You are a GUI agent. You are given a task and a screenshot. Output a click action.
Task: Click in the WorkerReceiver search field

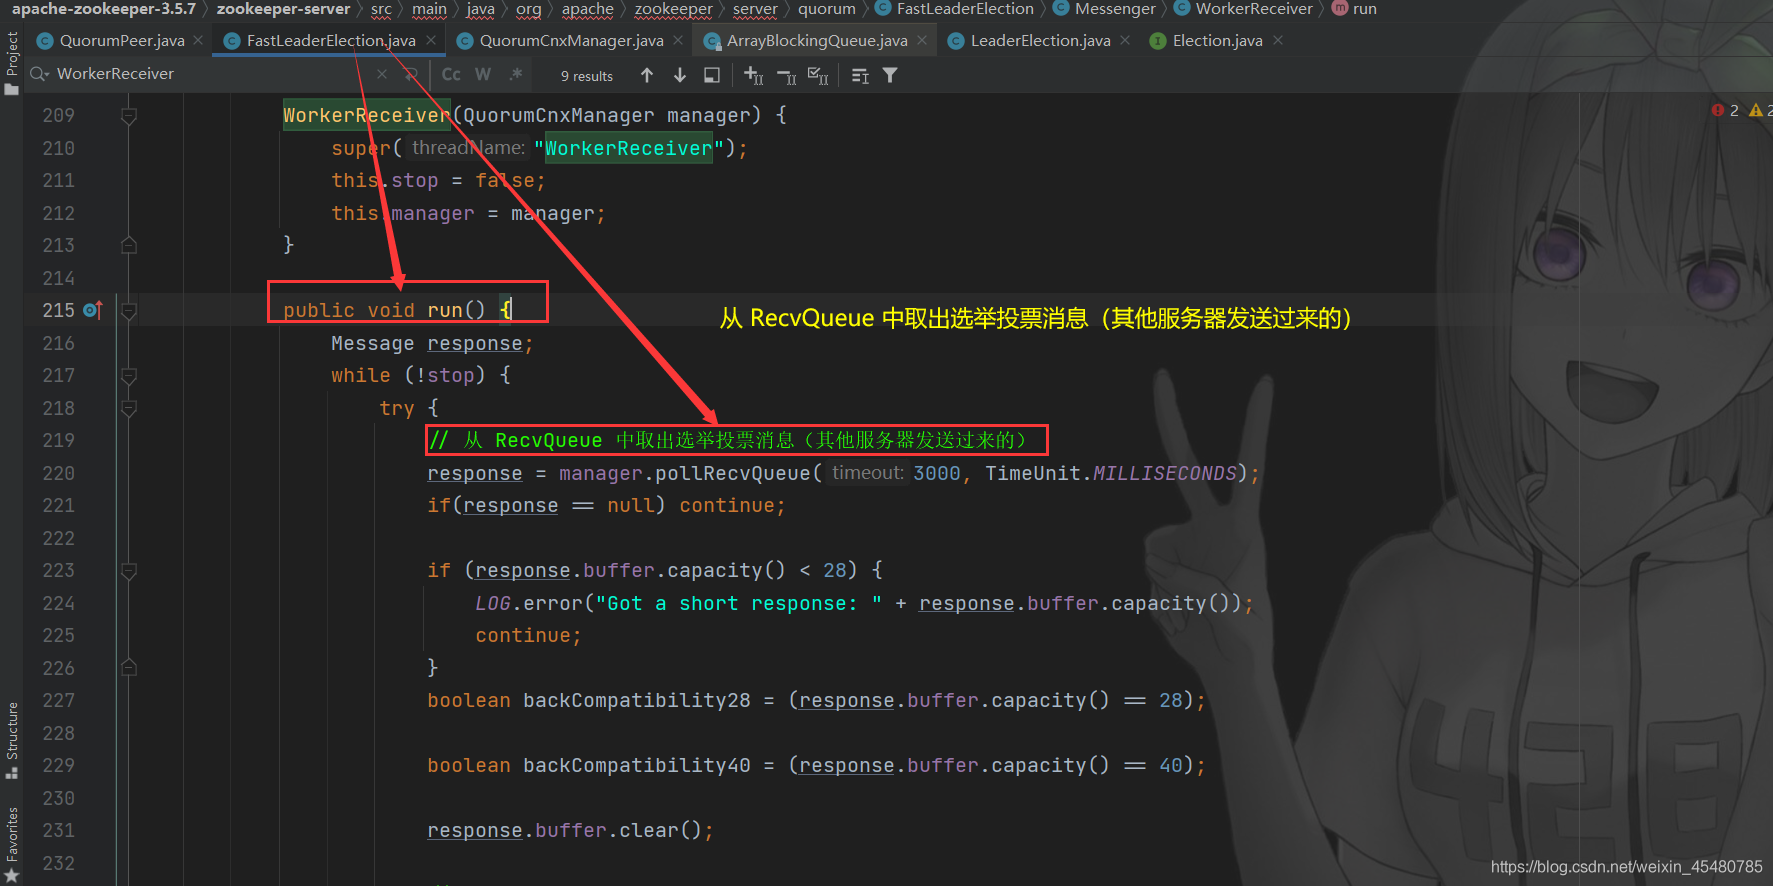210,74
